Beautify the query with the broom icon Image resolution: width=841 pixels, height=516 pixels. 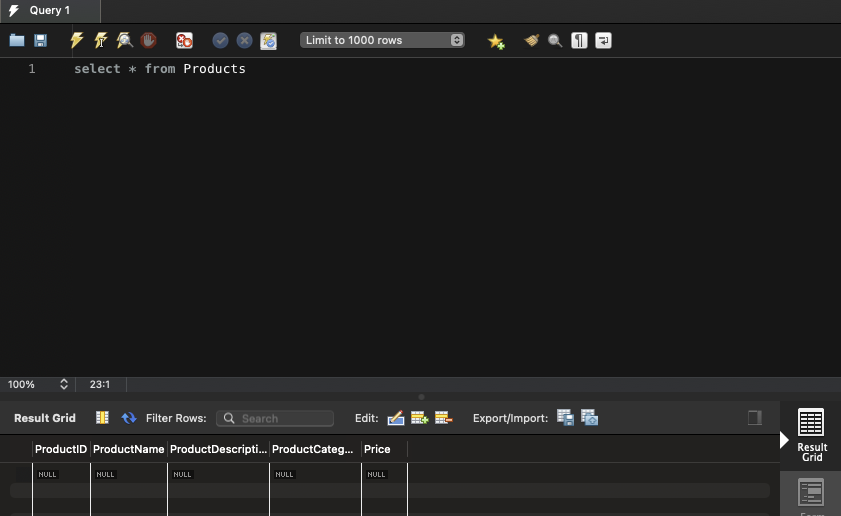point(531,41)
